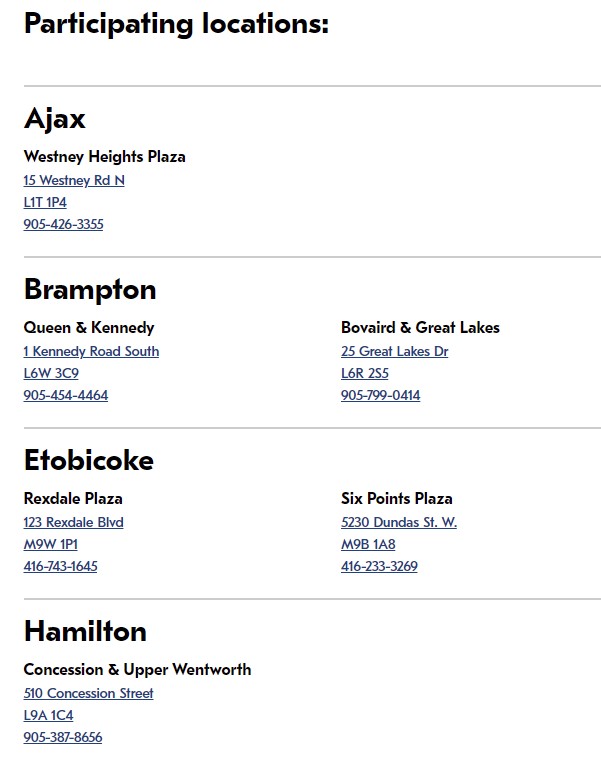Click the Brampton city heading

click(x=90, y=290)
